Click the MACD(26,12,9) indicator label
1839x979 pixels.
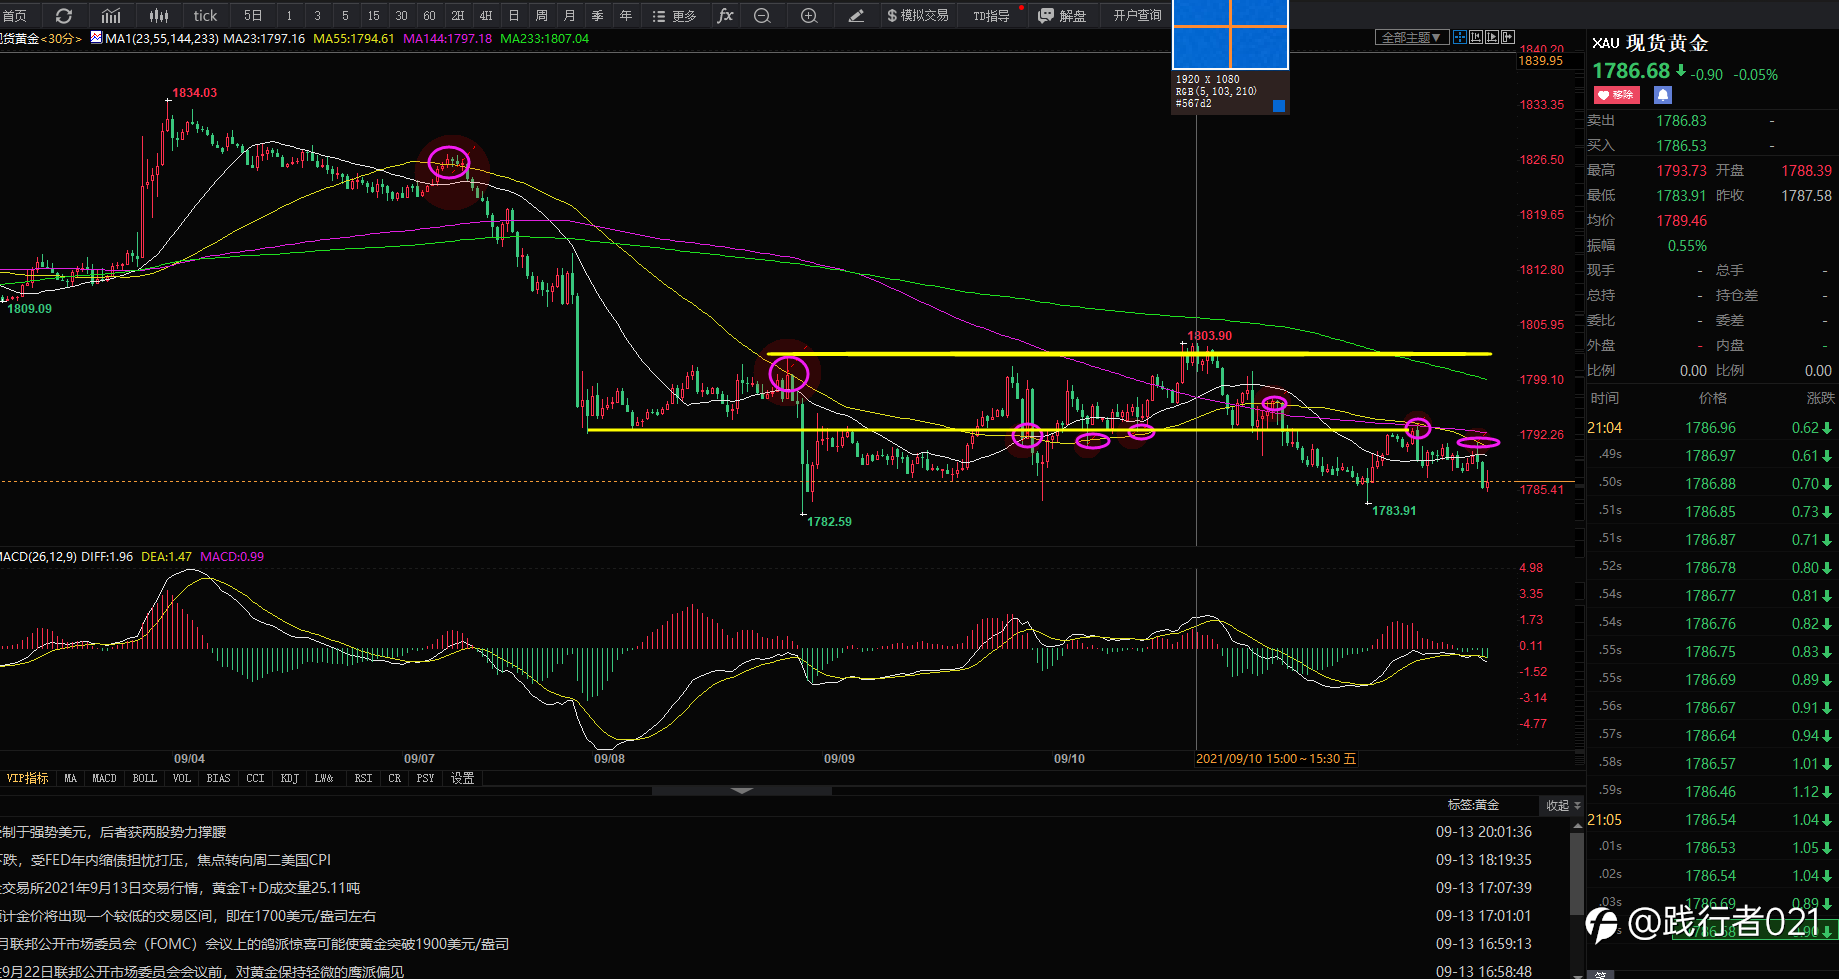(38, 557)
